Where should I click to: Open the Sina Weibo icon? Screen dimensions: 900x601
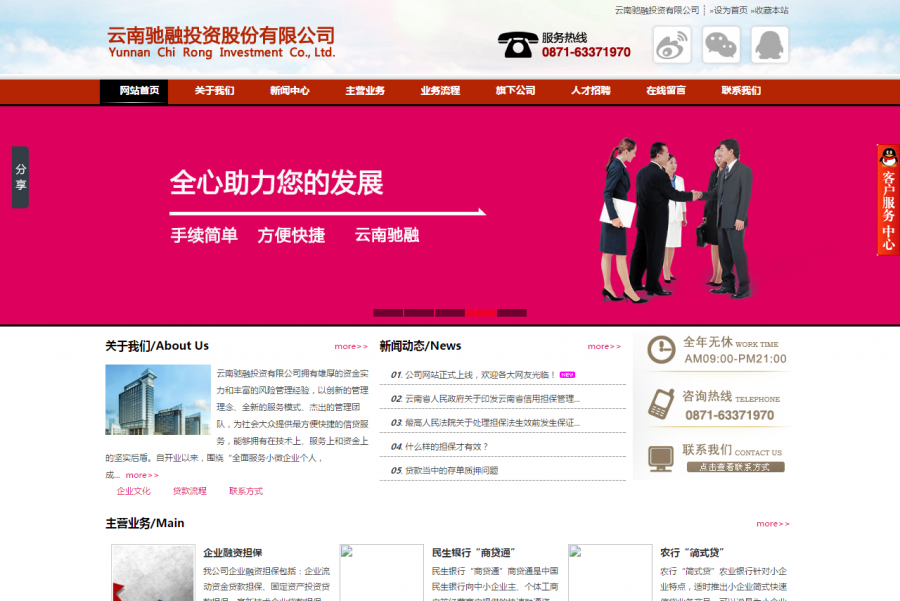670,44
